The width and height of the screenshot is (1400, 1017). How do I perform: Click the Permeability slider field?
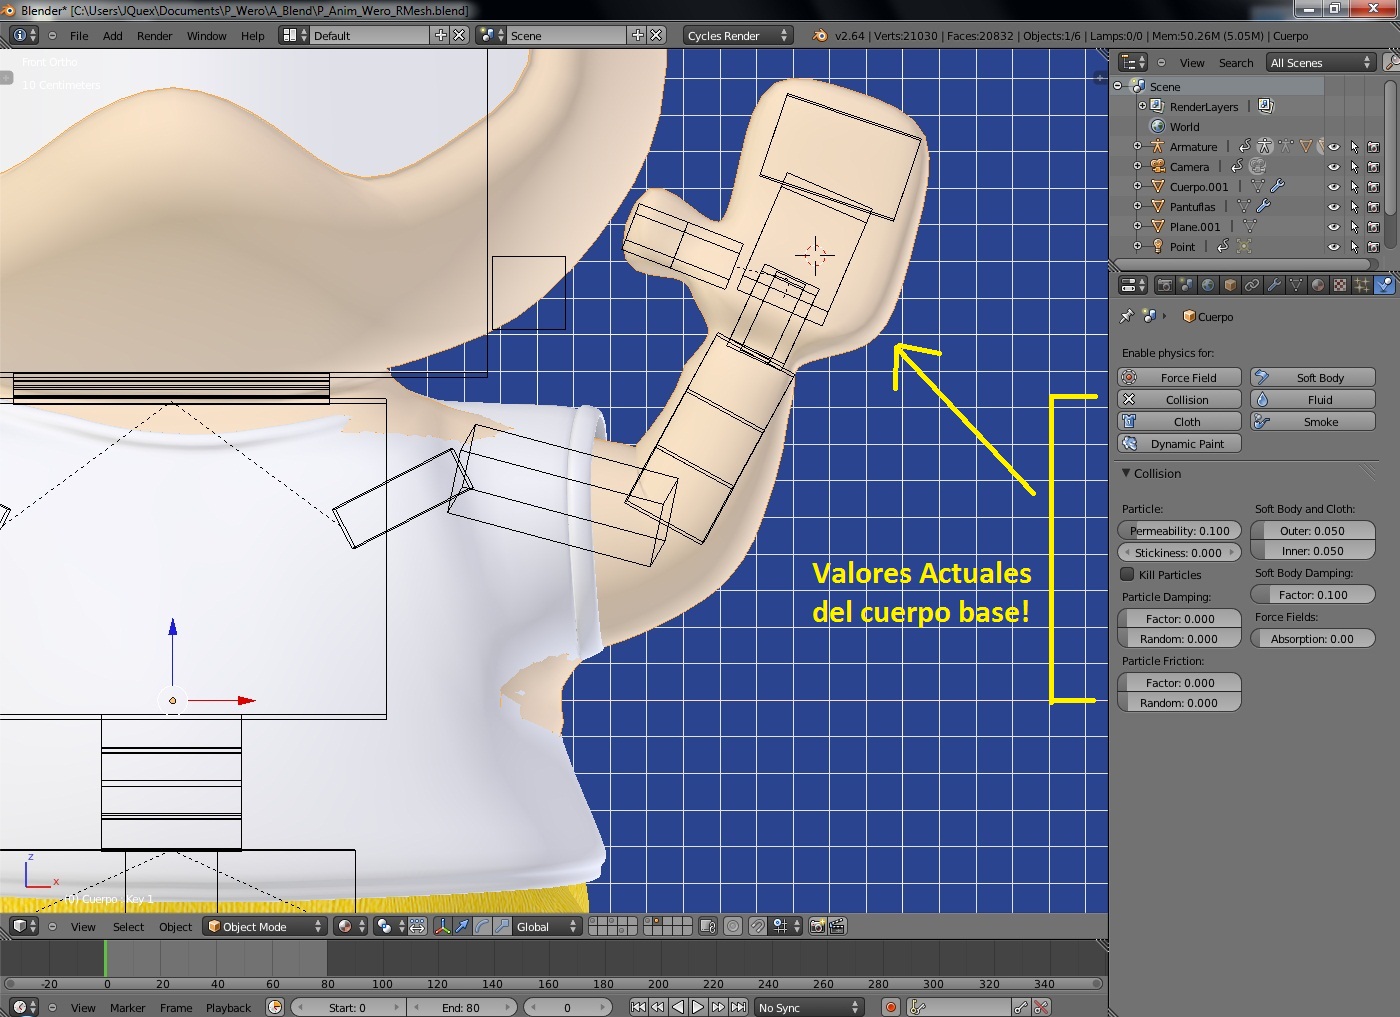[x=1180, y=531]
